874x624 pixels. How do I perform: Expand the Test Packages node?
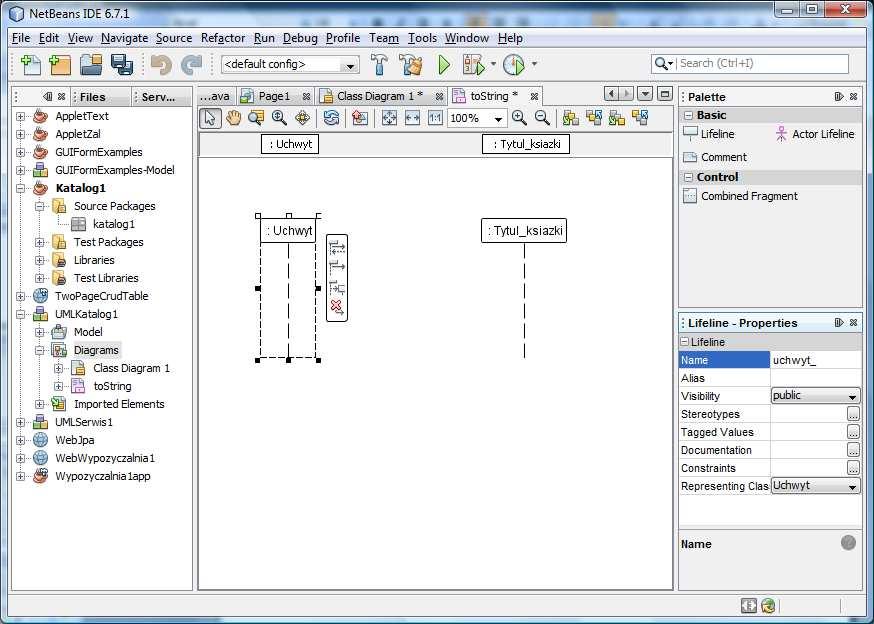(x=40, y=243)
